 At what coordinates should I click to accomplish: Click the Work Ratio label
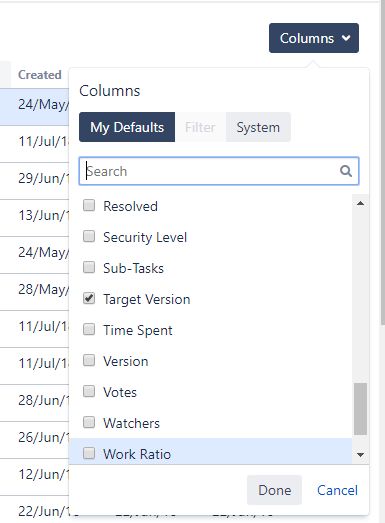137,454
